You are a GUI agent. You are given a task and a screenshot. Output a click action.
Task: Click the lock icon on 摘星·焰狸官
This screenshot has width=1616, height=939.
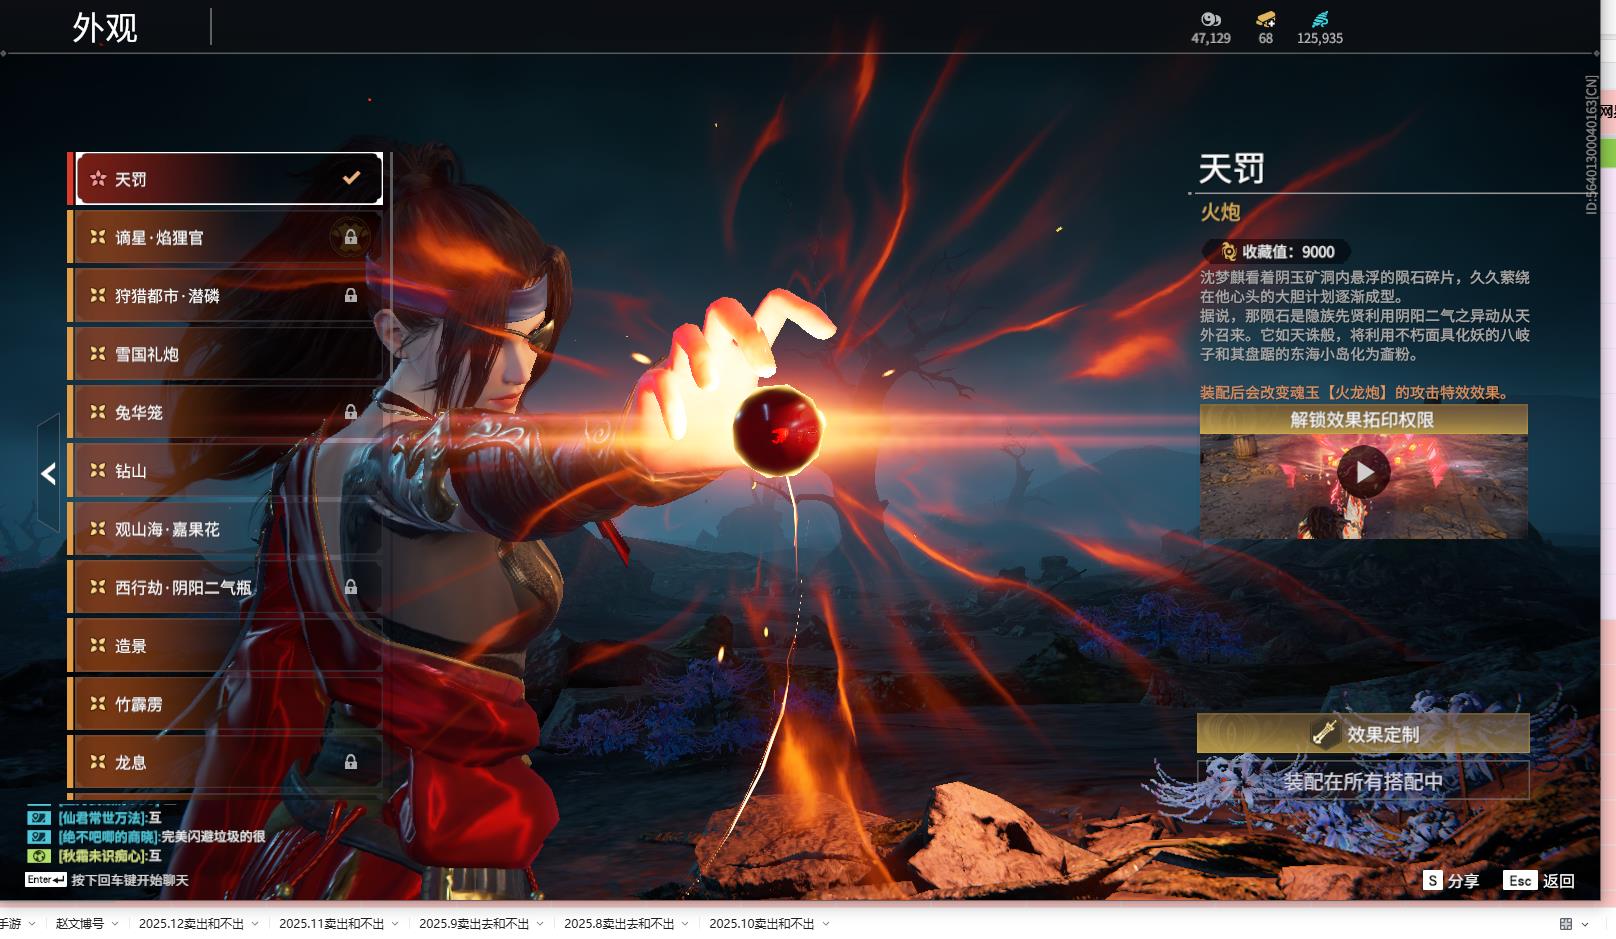(350, 237)
